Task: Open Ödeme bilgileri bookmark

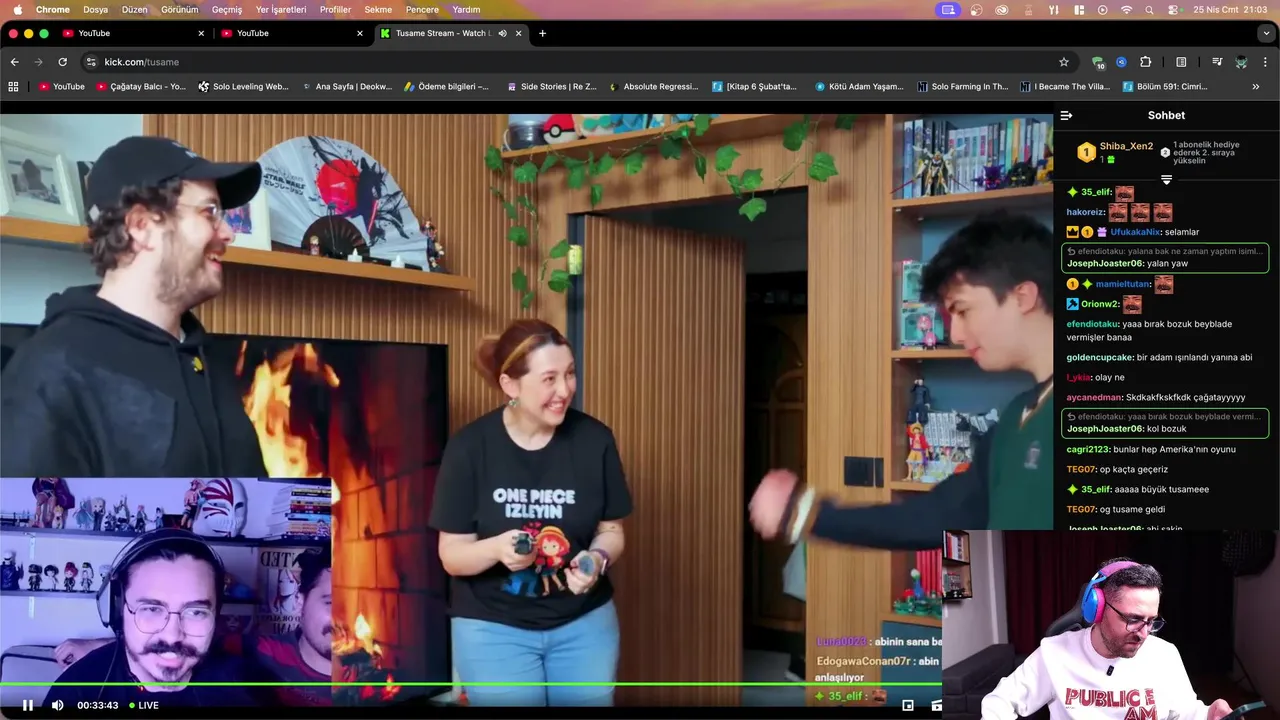Action: [447, 87]
